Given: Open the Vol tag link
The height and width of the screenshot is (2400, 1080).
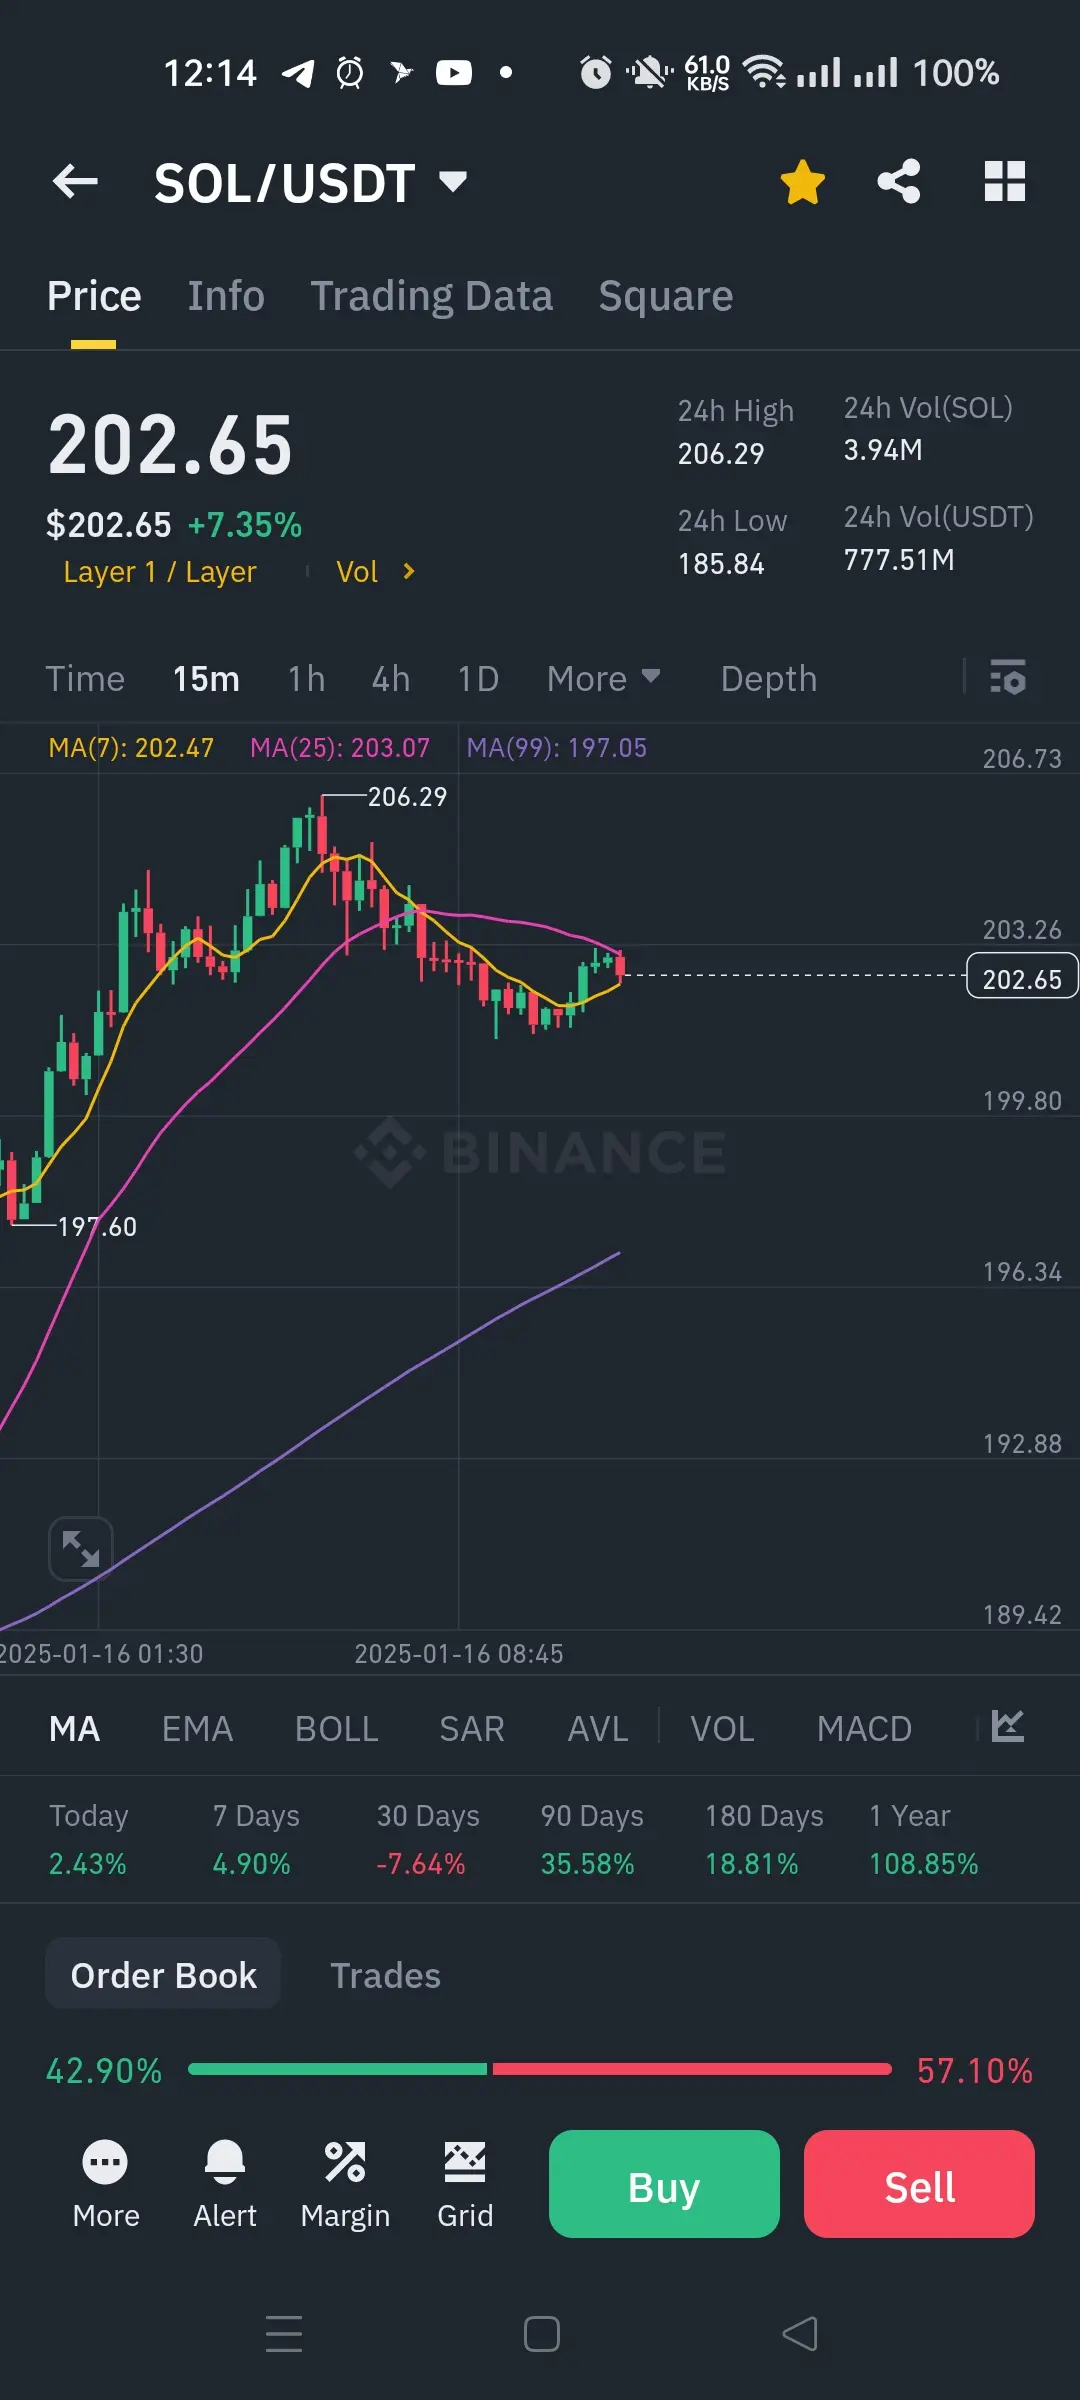Looking at the screenshot, I should tap(357, 572).
